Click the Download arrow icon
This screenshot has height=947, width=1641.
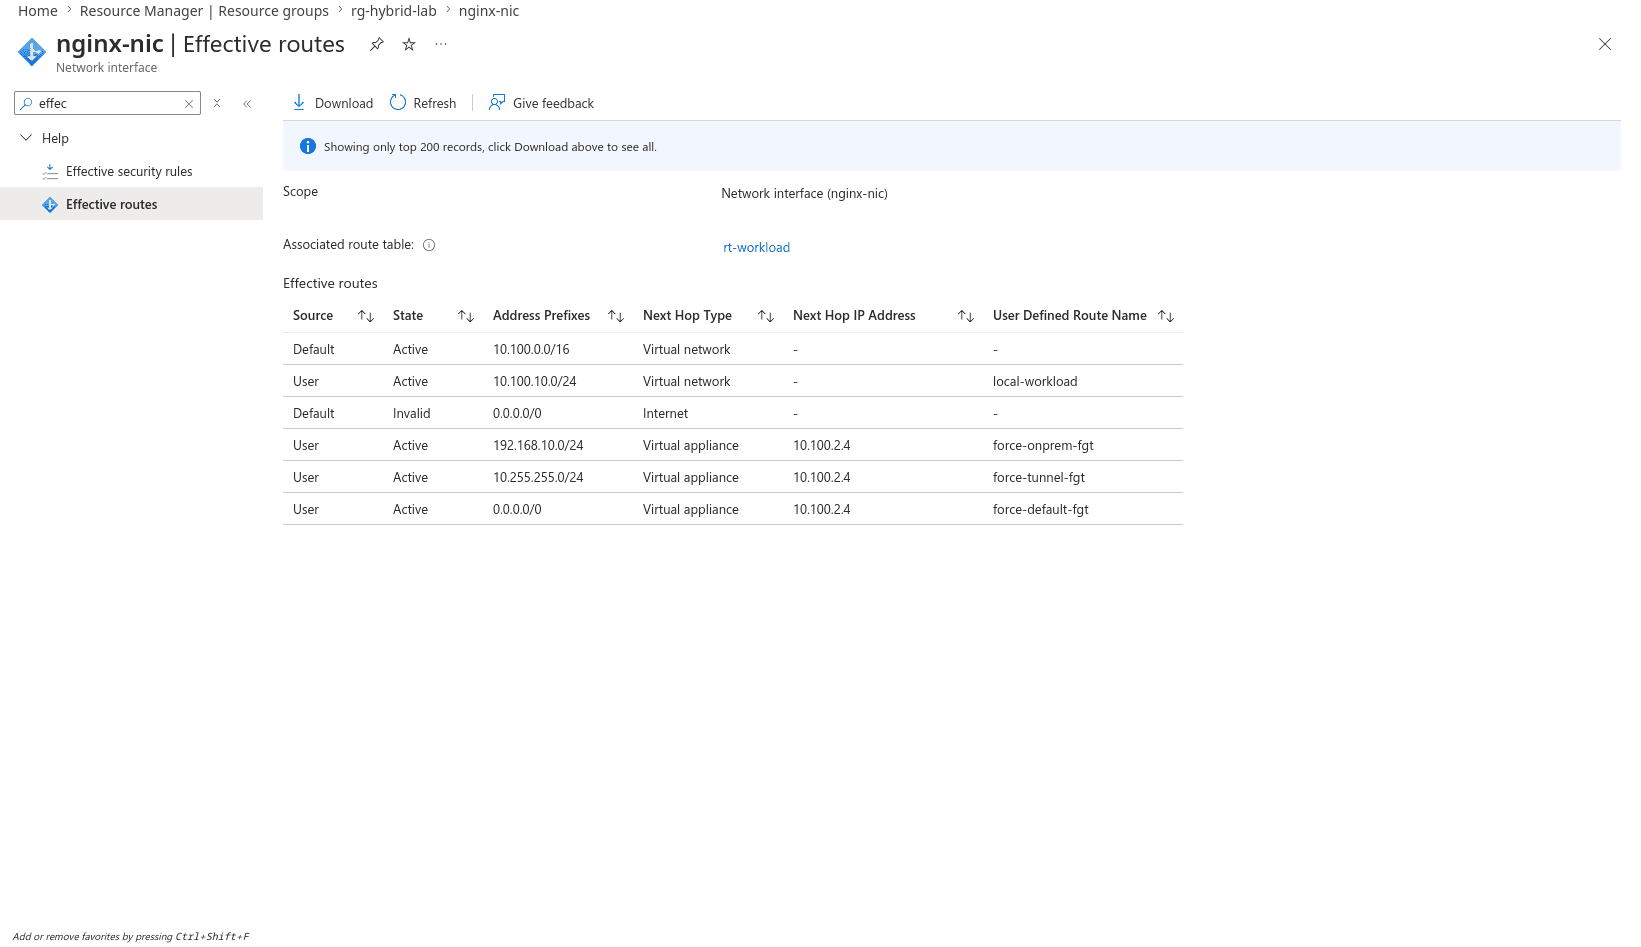tap(299, 102)
